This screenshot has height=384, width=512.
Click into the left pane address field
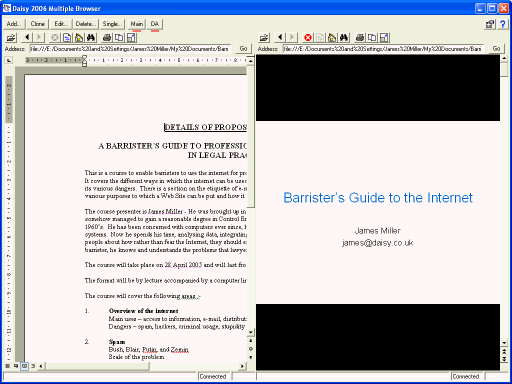129,49
